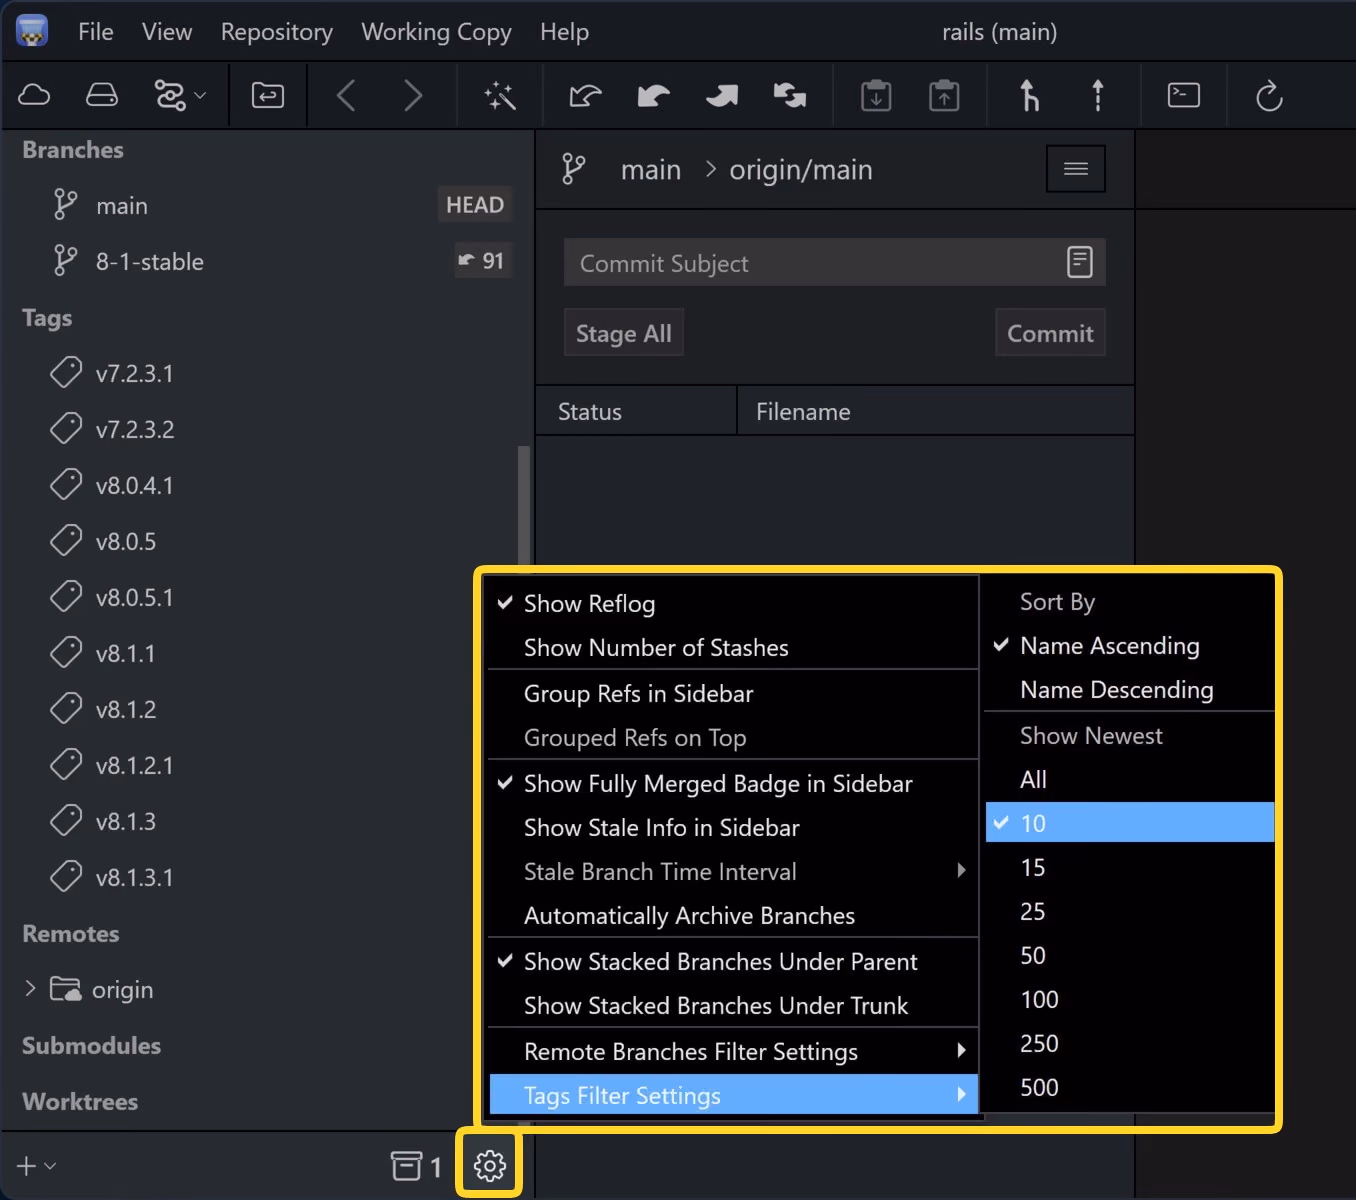Go back with the left arrow
The width and height of the screenshot is (1356, 1200).
tap(346, 96)
